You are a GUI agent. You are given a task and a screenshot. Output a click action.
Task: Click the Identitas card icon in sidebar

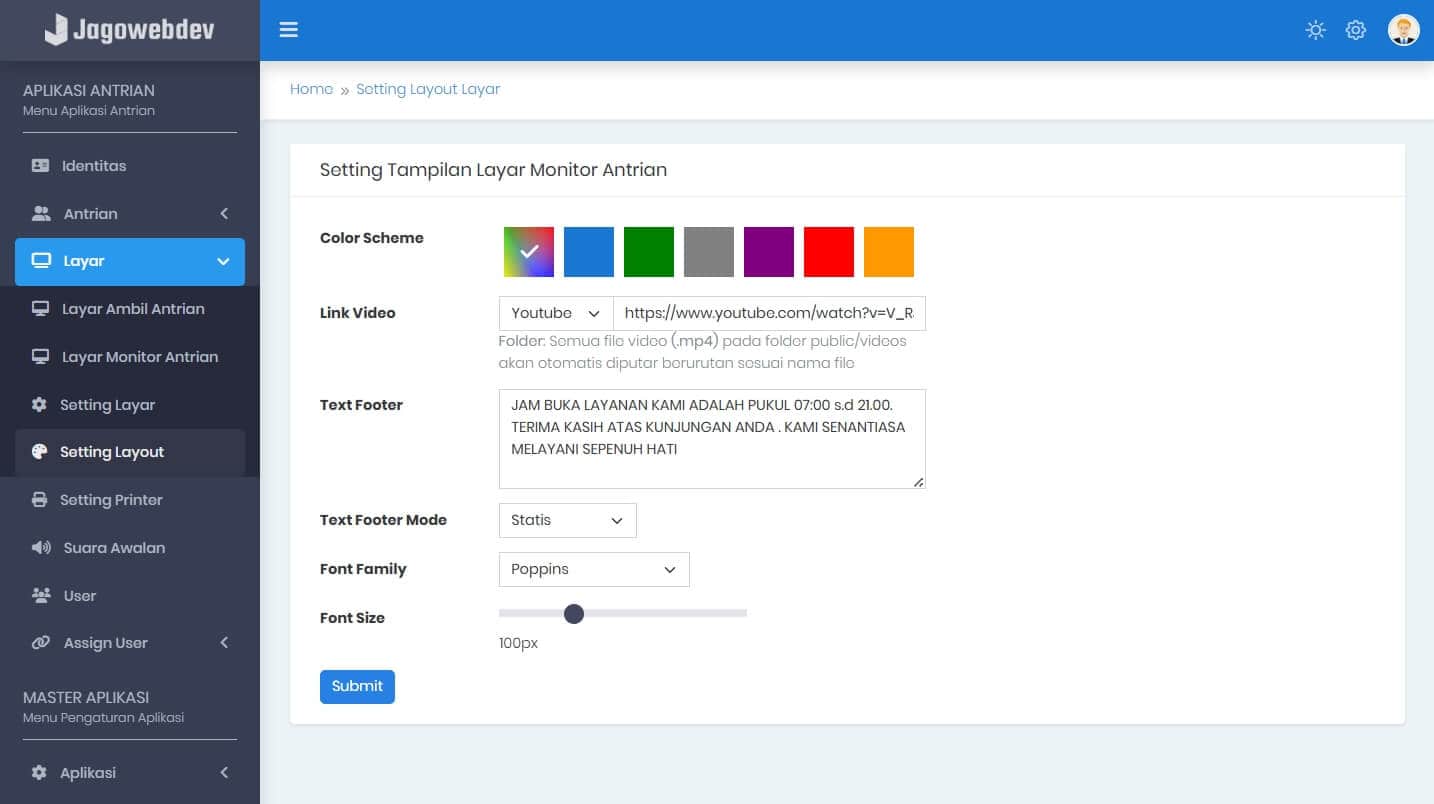click(x=40, y=166)
